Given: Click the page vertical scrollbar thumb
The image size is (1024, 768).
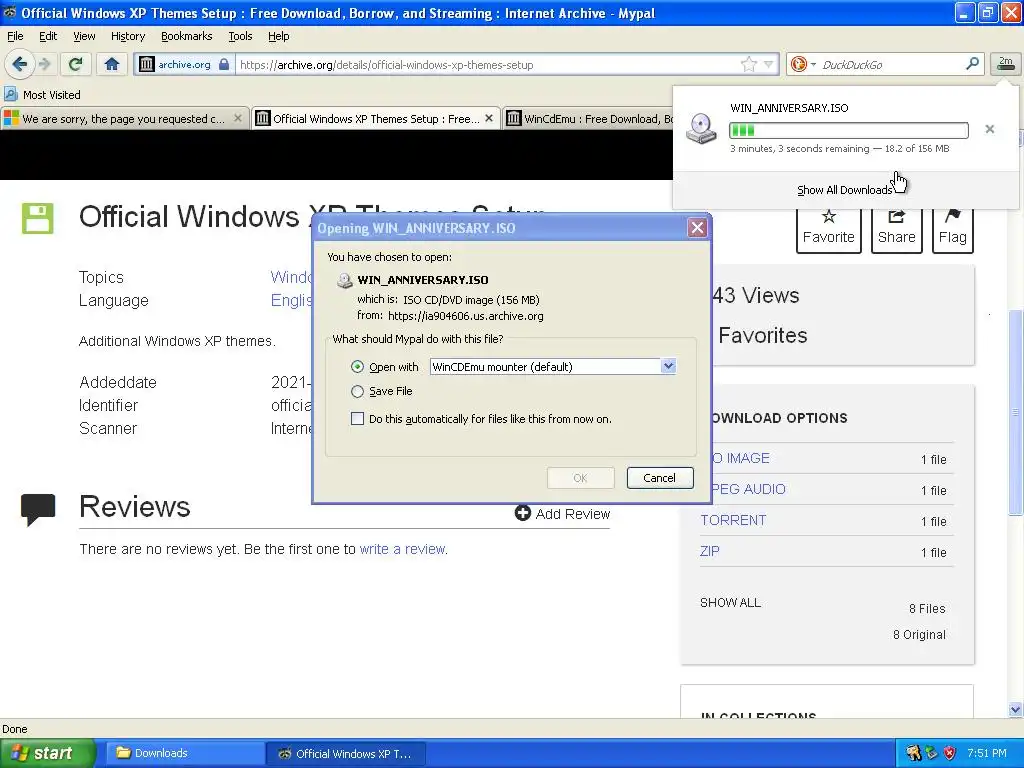Looking at the screenshot, I should click(x=1016, y=411).
